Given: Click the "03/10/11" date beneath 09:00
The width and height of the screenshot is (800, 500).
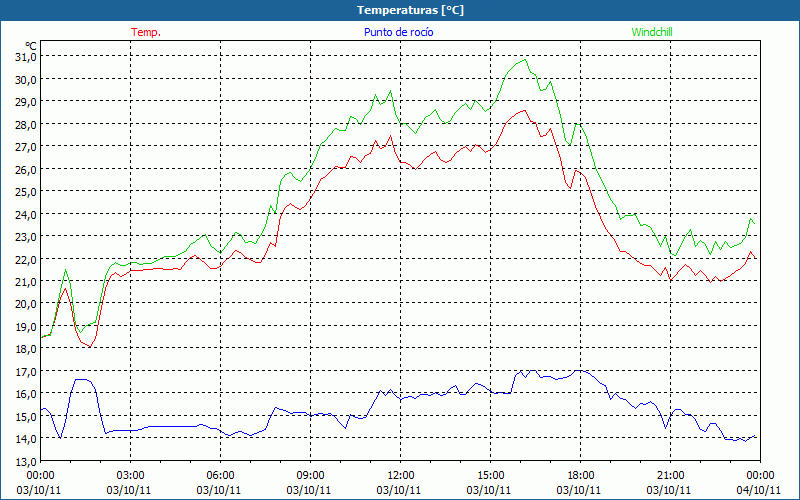Looking at the screenshot, I should point(309,490).
